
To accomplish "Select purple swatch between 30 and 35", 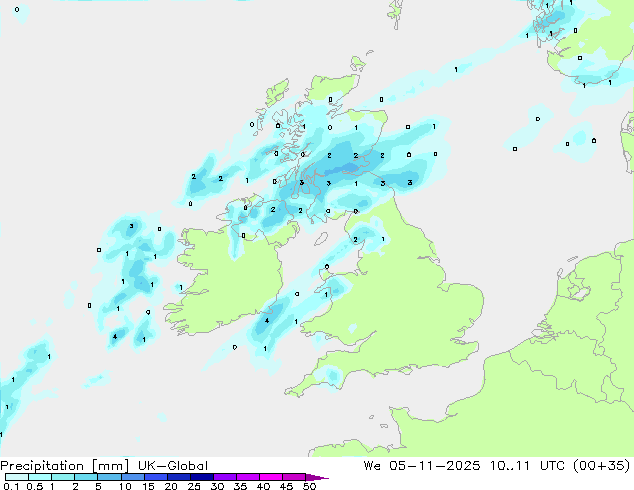I will [x=224, y=477].
